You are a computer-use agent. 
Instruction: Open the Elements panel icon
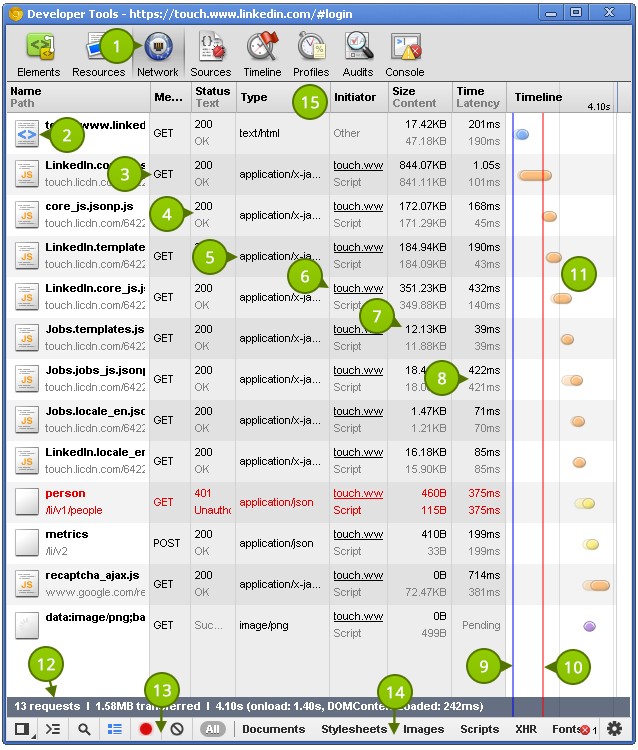(39, 48)
